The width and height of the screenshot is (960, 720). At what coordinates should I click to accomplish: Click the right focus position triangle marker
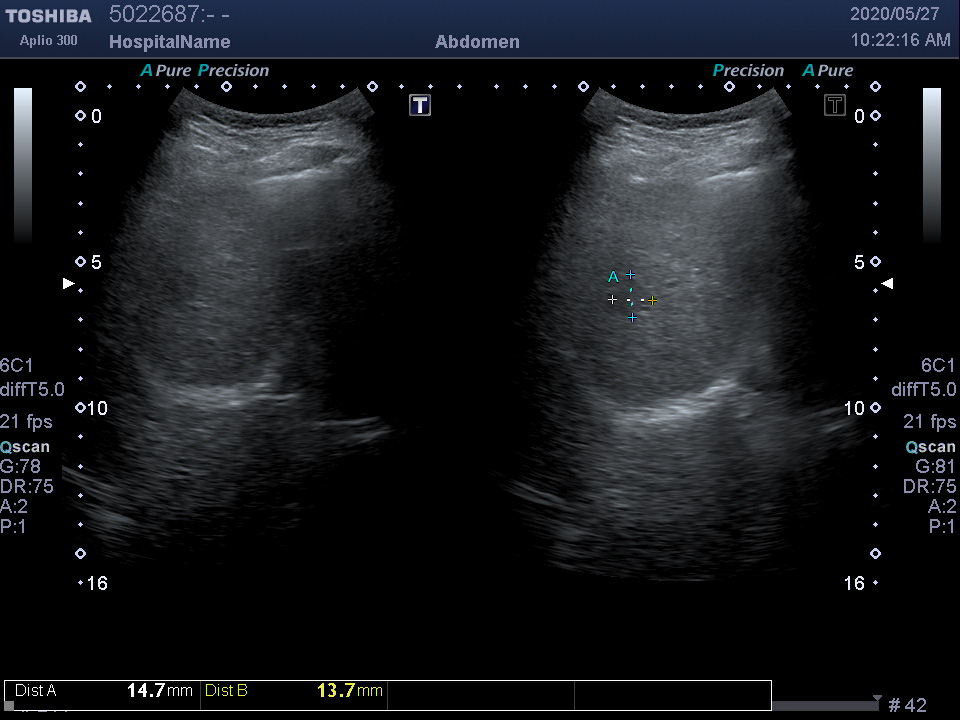(887, 284)
